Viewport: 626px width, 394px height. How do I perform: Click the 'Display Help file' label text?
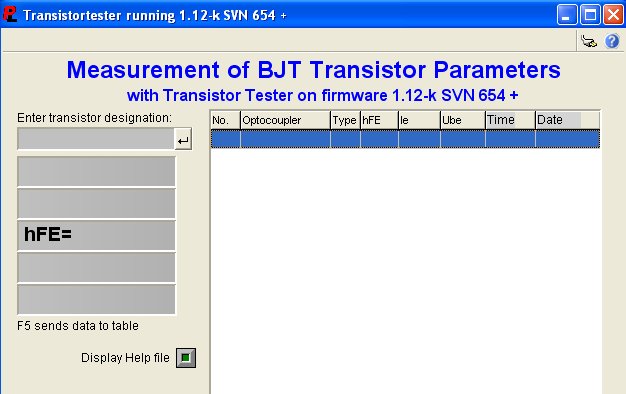125,358
